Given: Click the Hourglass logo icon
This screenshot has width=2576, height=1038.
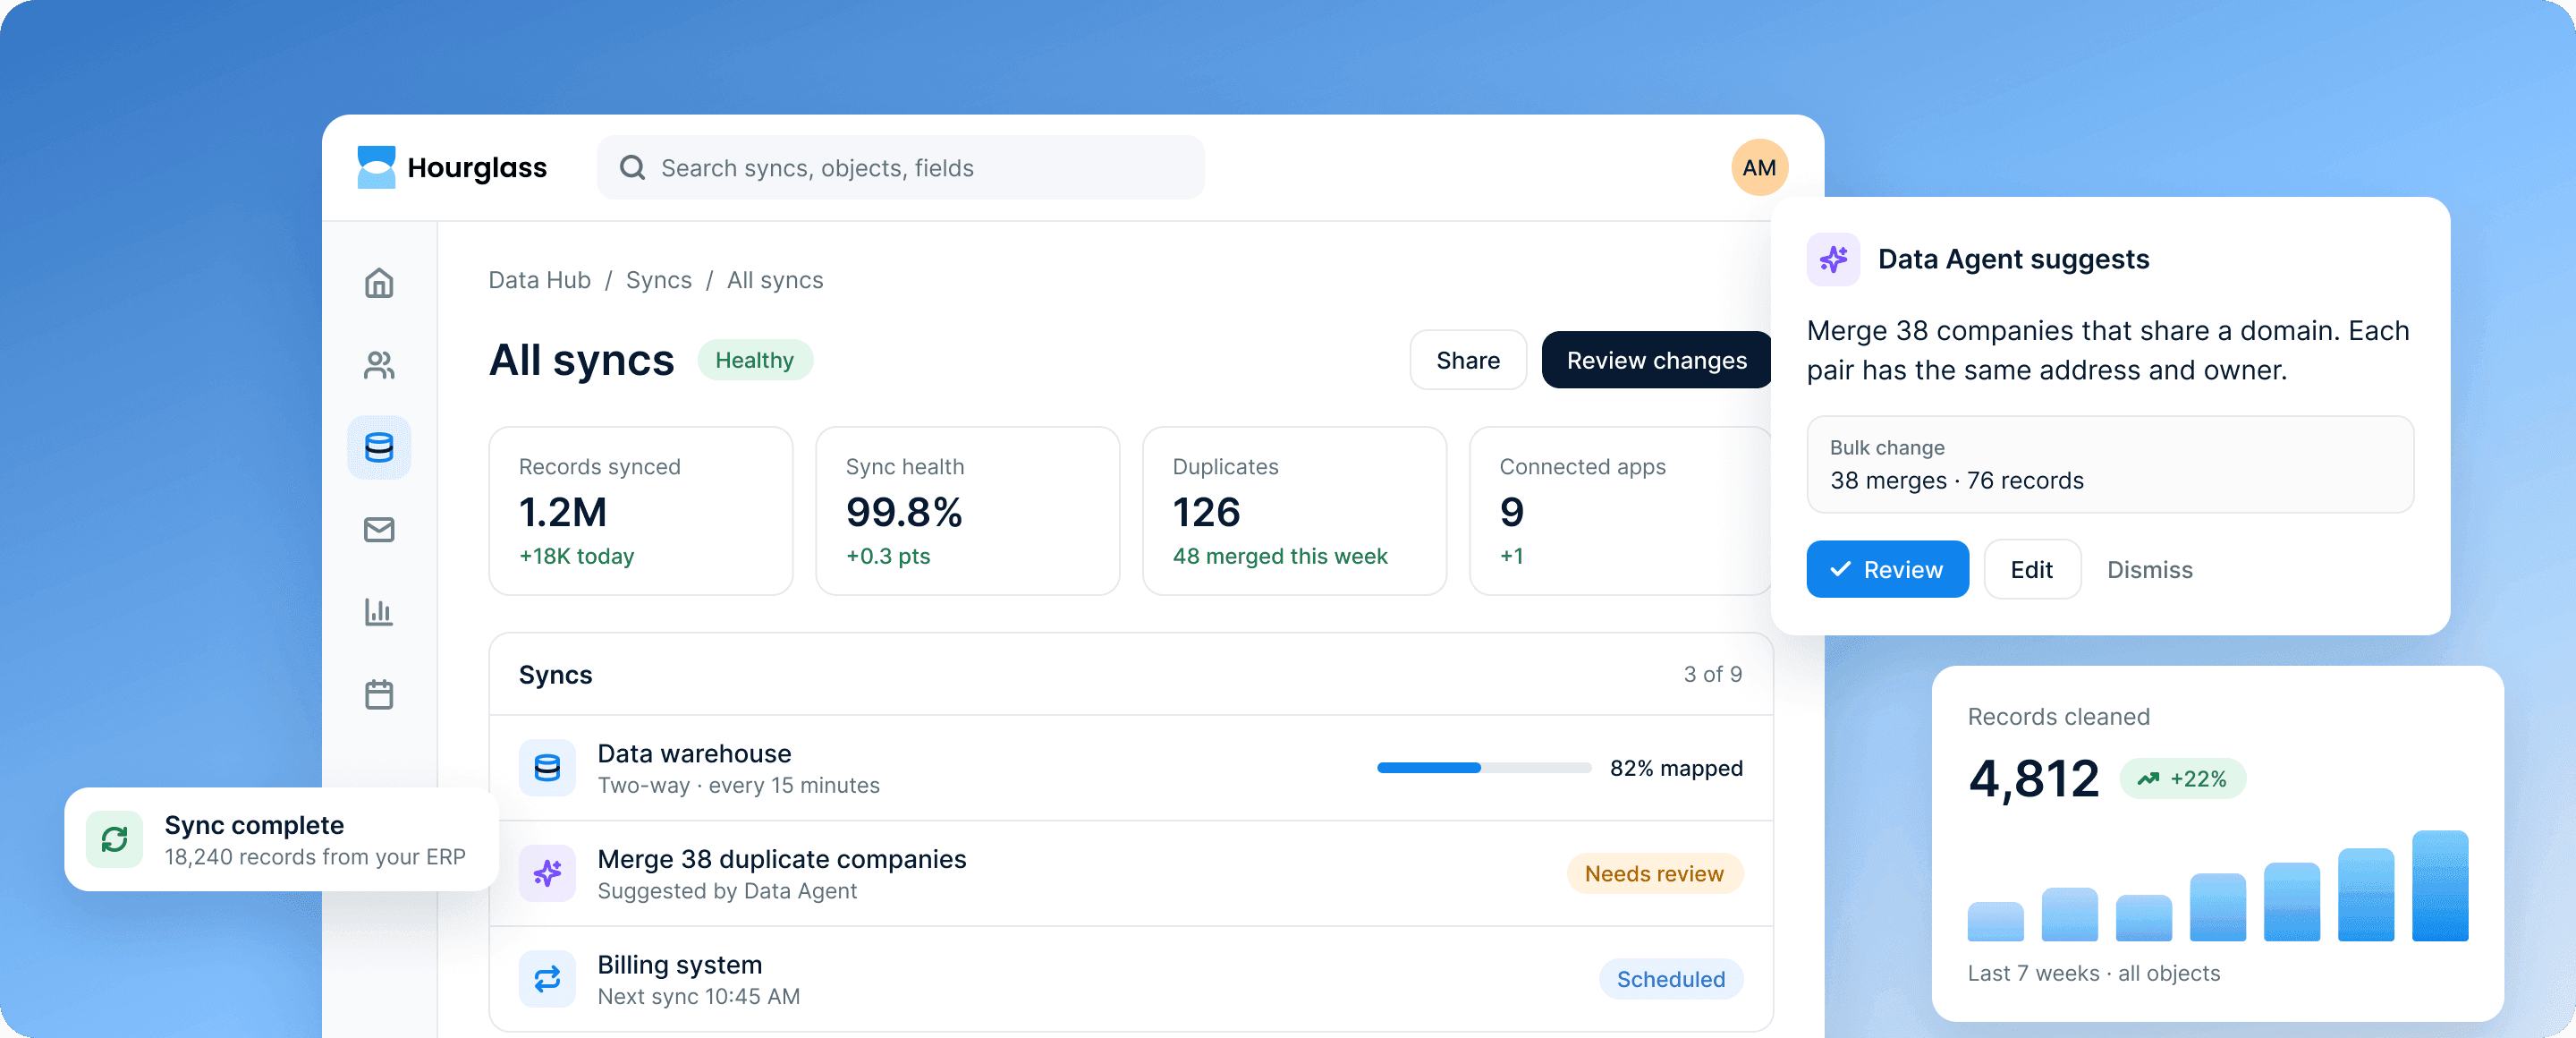Looking at the screenshot, I should [x=376, y=167].
